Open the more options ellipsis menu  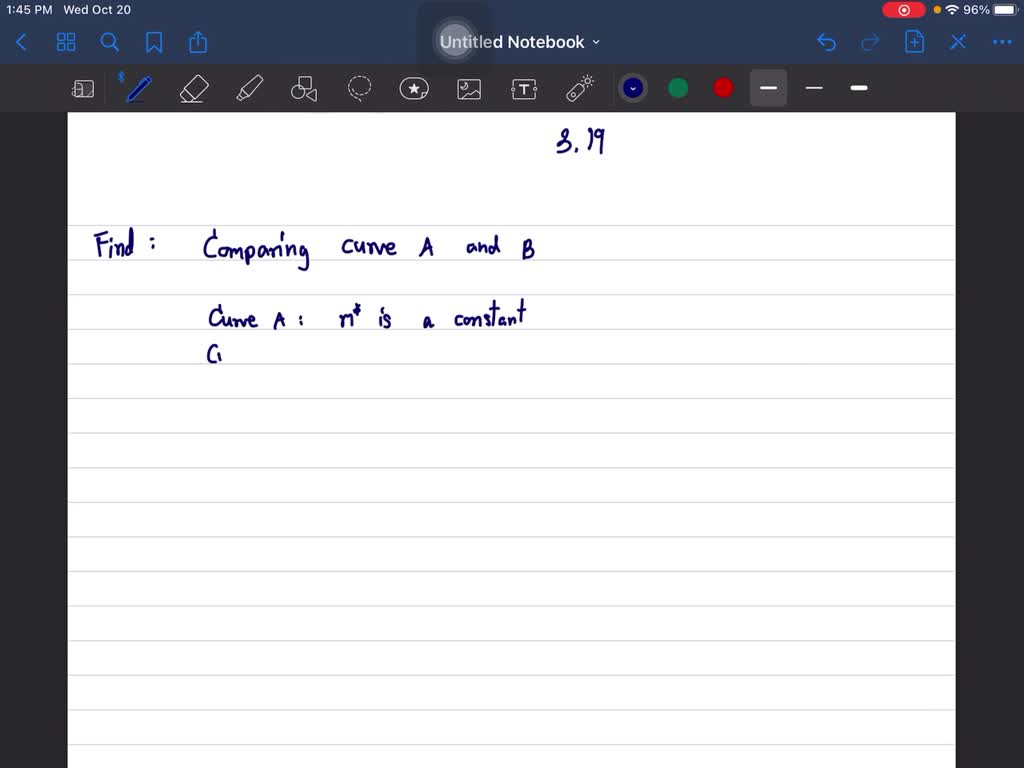pyautogui.click(x=1002, y=42)
